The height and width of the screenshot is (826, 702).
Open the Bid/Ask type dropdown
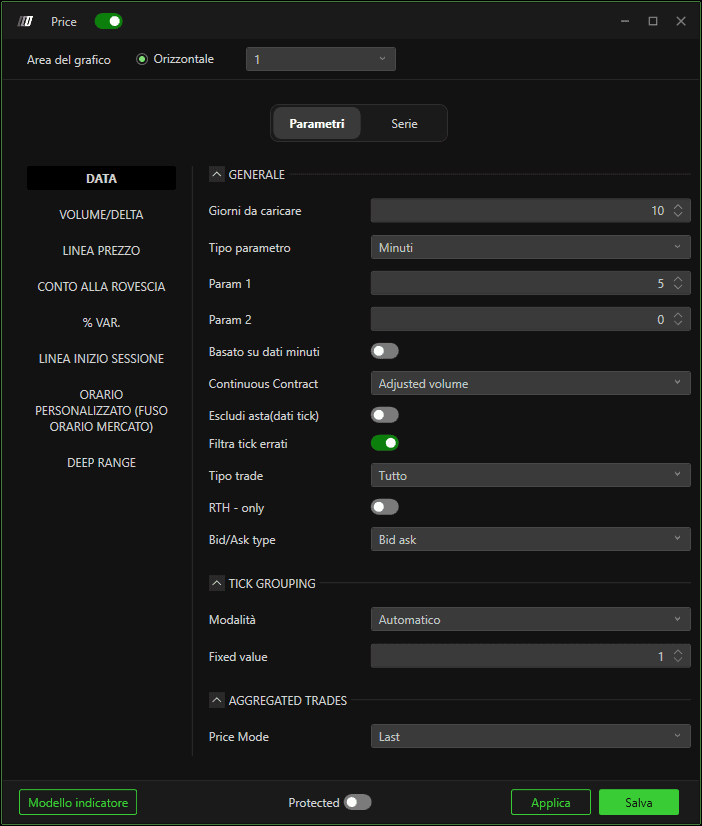pos(530,539)
